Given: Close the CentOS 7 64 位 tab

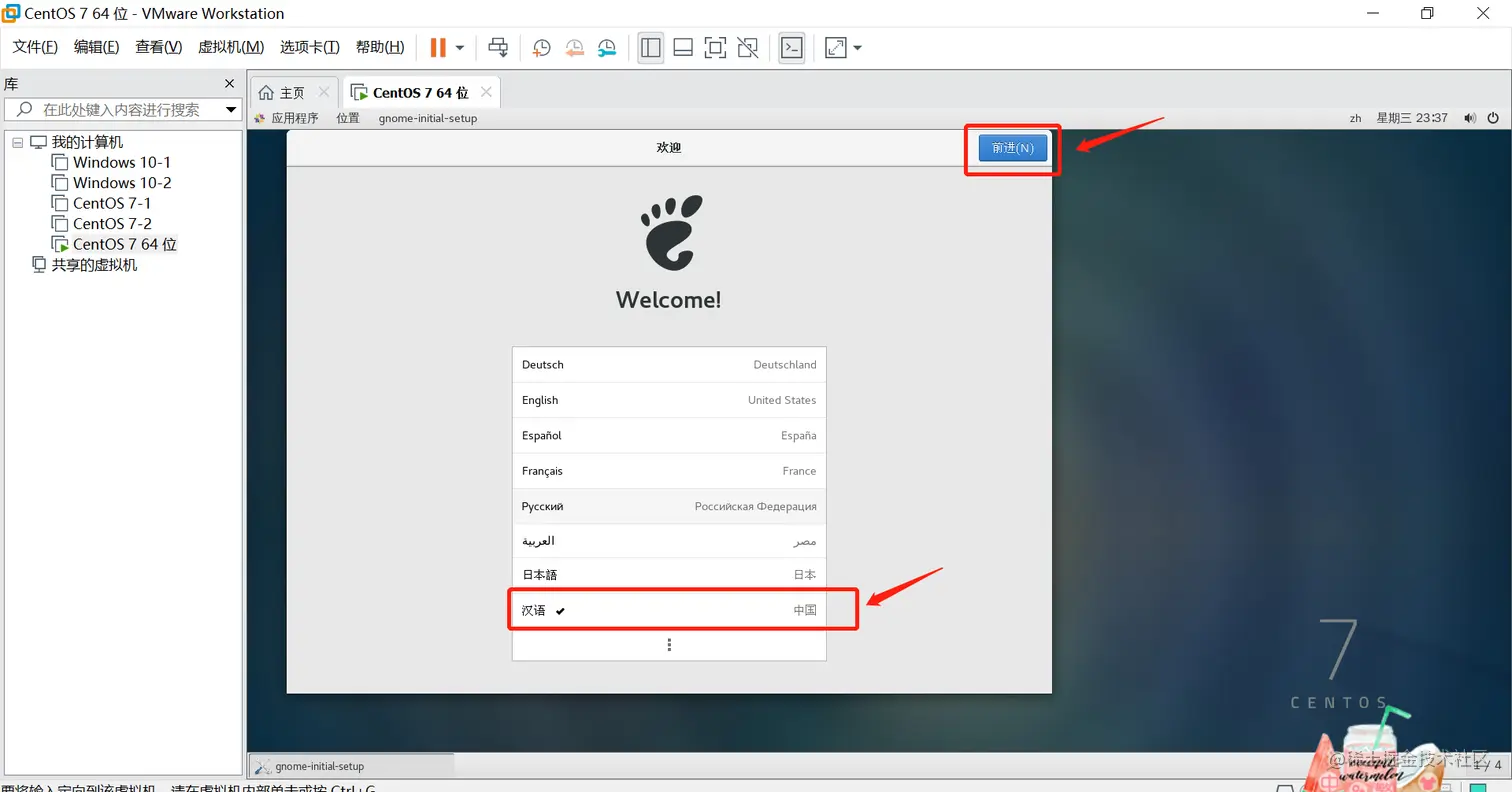Looking at the screenshot, I should (x=486, y=92).
